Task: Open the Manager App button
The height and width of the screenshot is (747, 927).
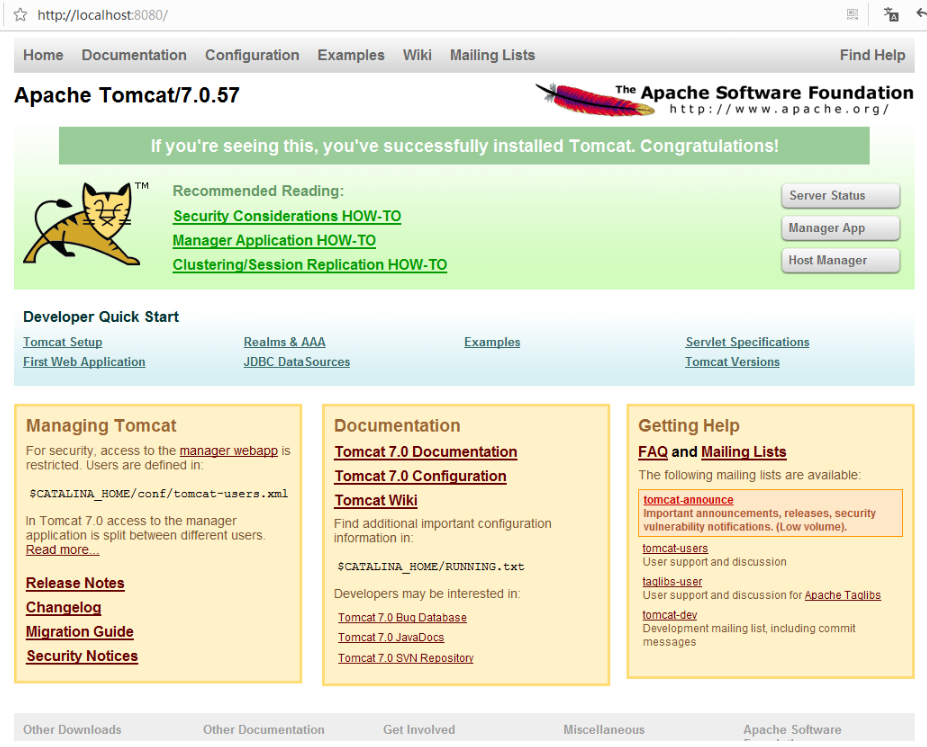Action: (840, 228)
